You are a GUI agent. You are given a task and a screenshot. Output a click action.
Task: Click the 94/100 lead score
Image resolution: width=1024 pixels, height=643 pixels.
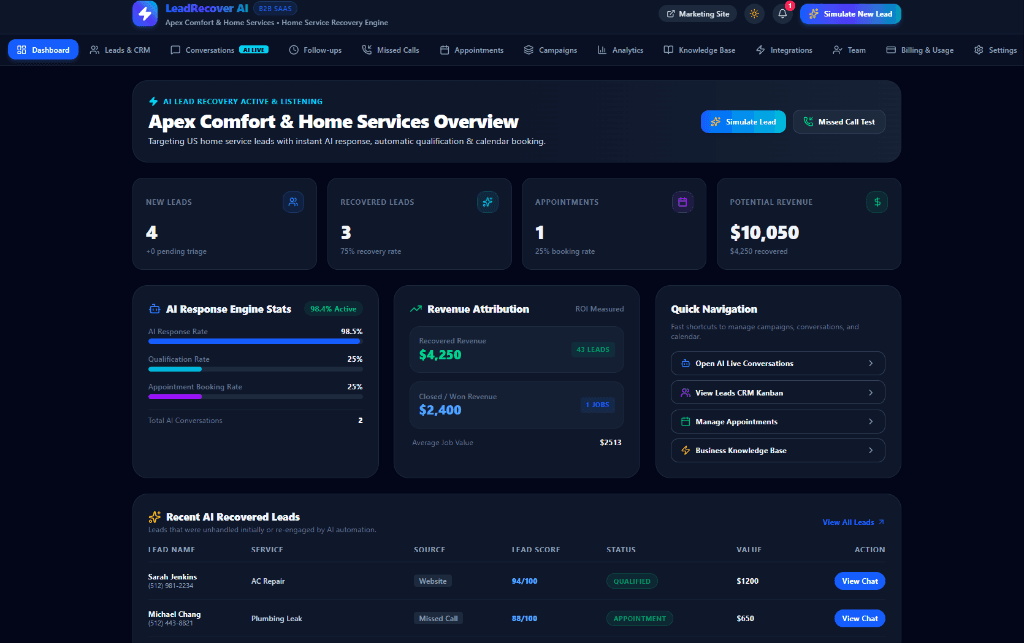[x=524, y=581]
